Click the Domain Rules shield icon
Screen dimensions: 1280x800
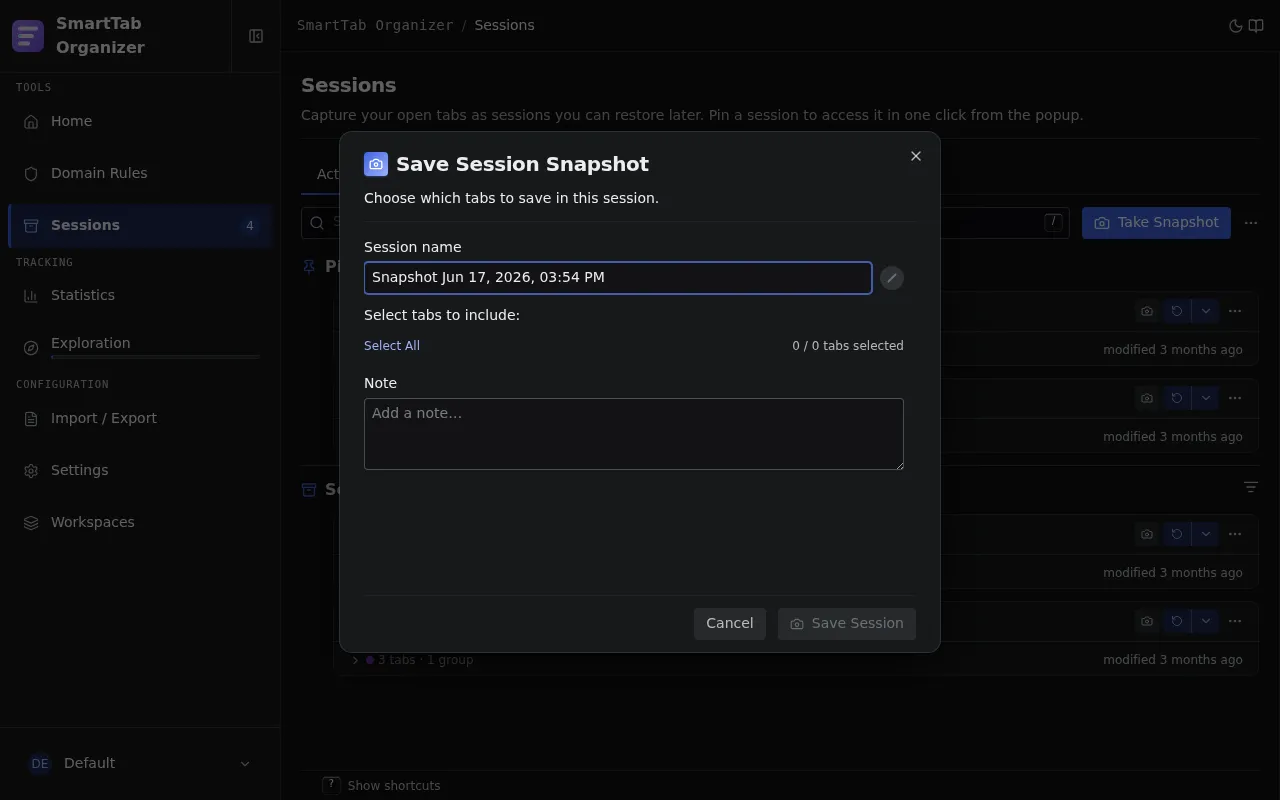pos(31,174)
